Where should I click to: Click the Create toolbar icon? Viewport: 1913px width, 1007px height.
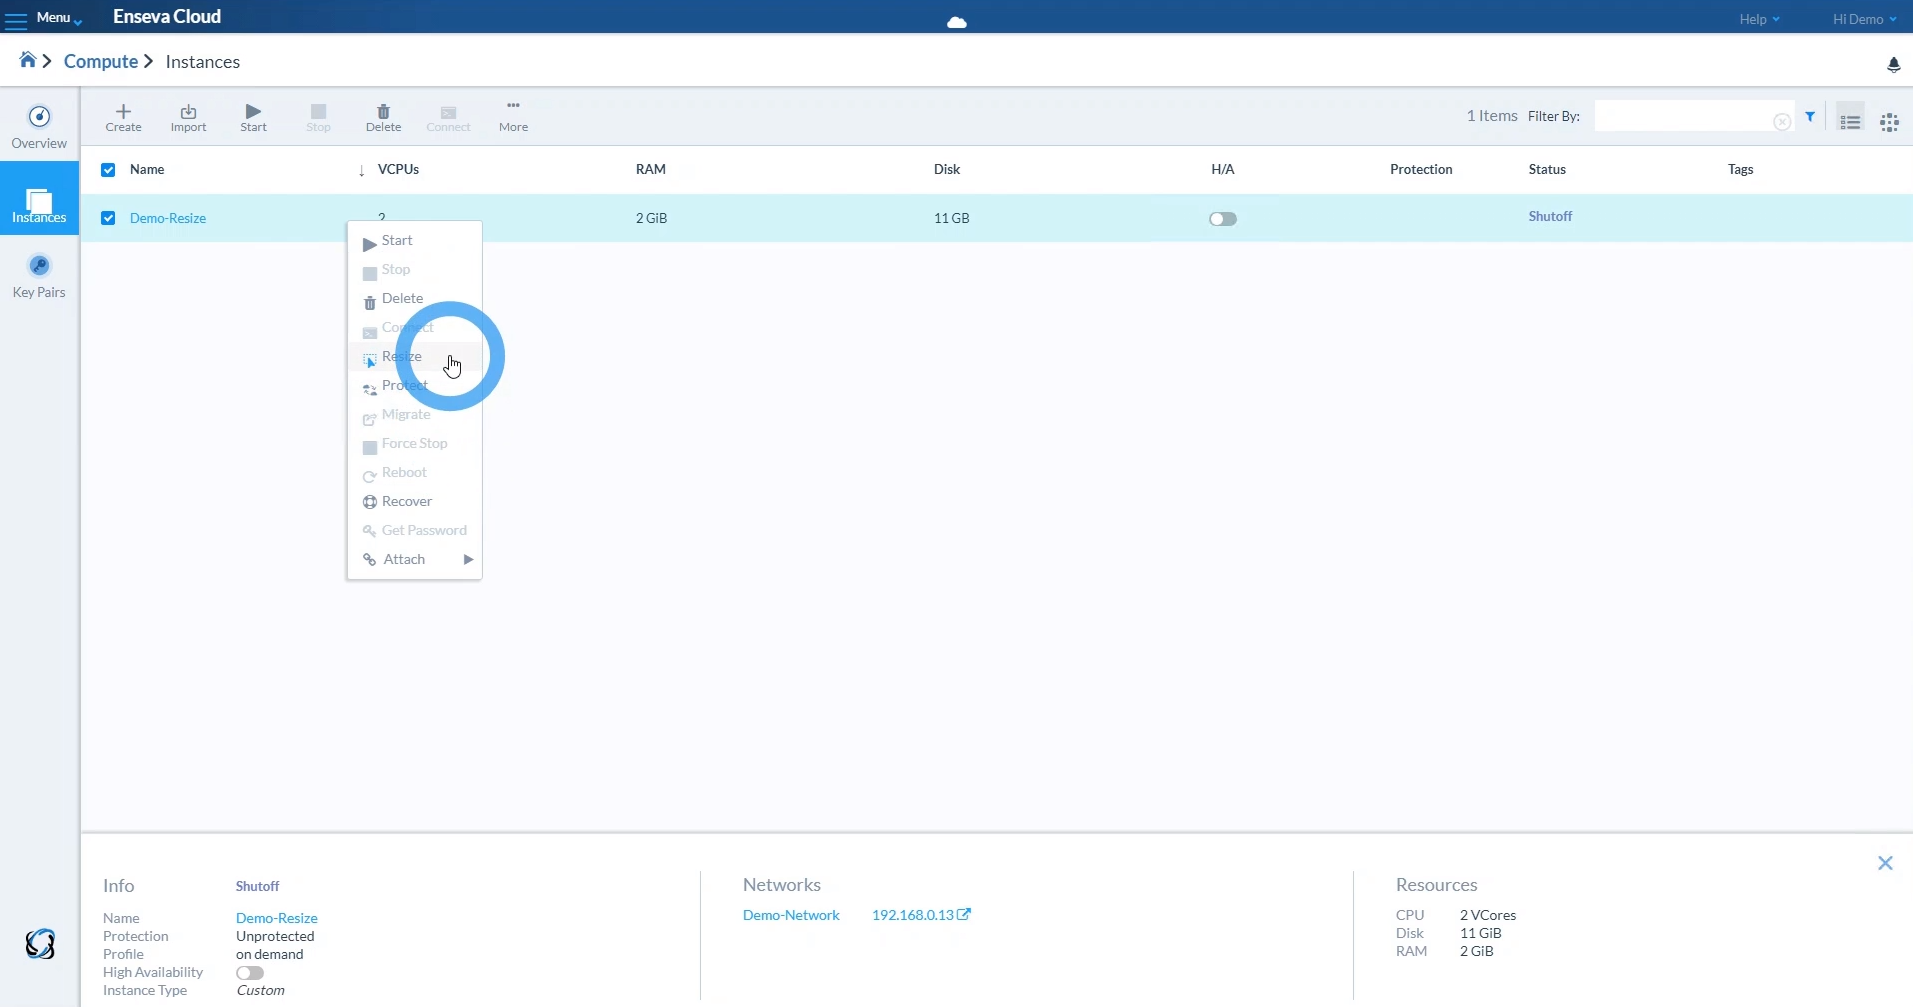pos(123,117)
